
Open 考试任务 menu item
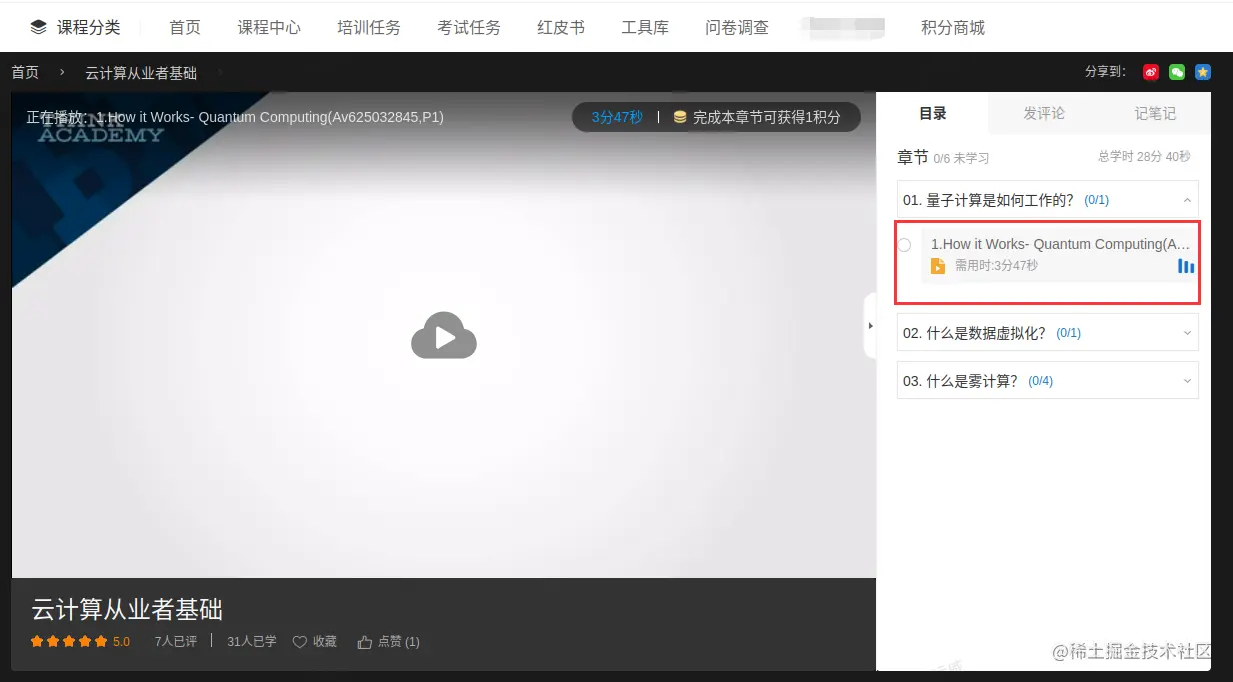pos(469,28)
